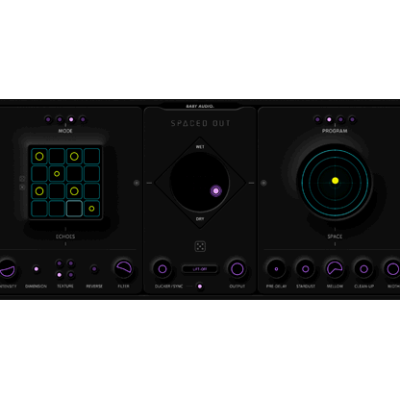Image resolution: width=400 pixels, height=400 pixels.
Task: Toggle the Echoes section power dot right of grid
Action: [136, 183]
